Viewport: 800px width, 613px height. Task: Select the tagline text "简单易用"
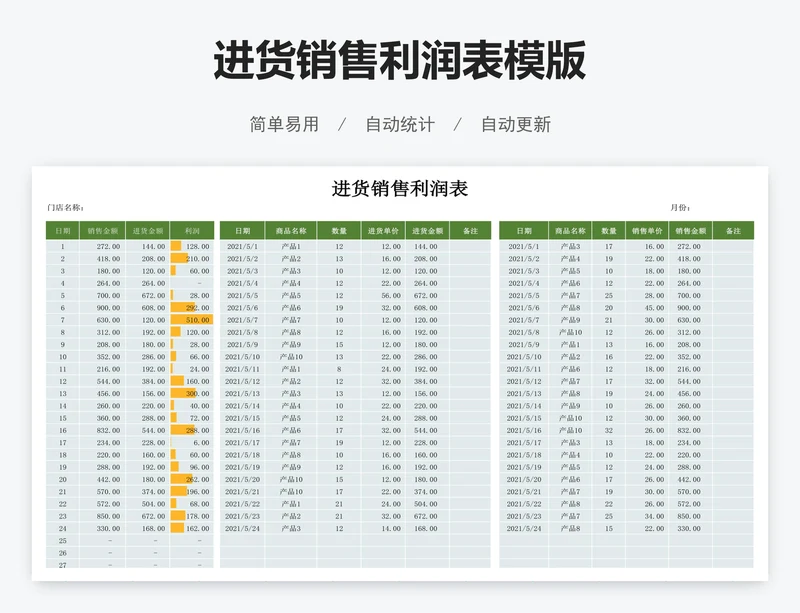pos(284,124)
